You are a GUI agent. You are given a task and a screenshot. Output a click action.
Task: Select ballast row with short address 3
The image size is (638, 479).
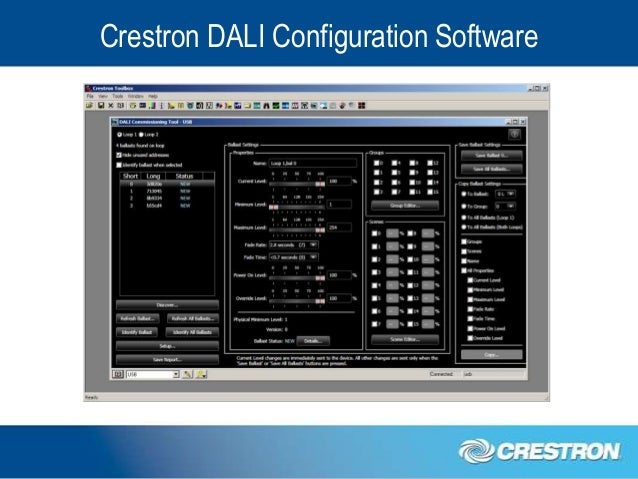(167, 206)
